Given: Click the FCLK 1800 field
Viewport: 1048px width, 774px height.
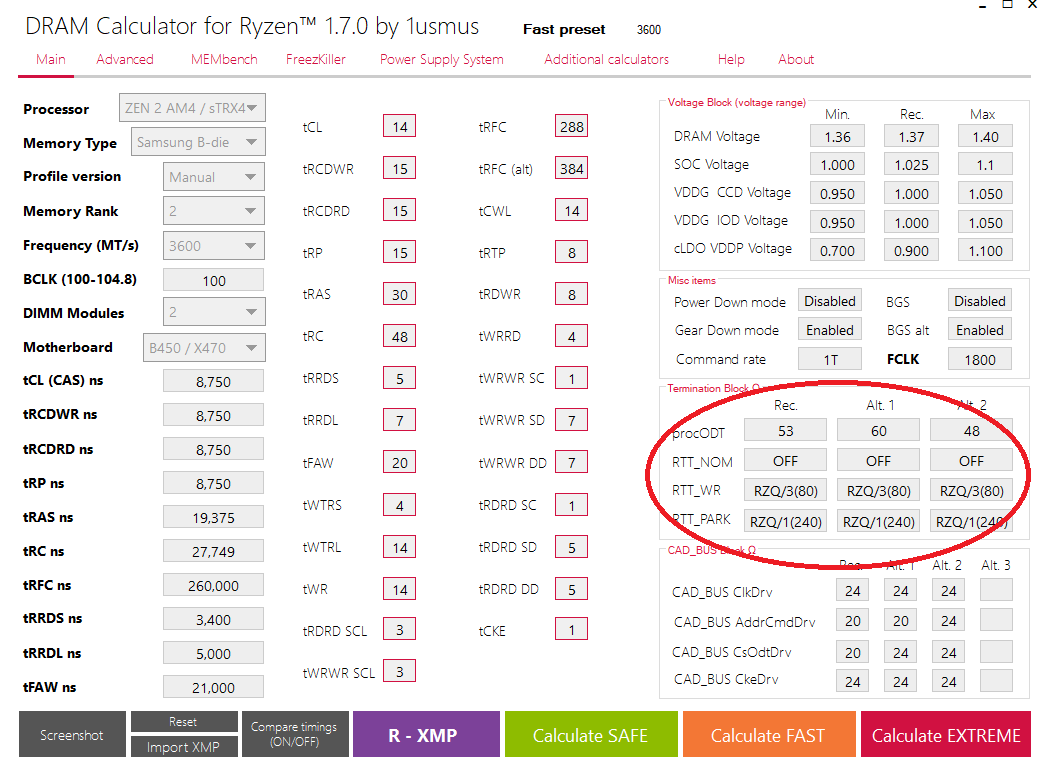Looking at the screenshot, I should pos(980,360).
